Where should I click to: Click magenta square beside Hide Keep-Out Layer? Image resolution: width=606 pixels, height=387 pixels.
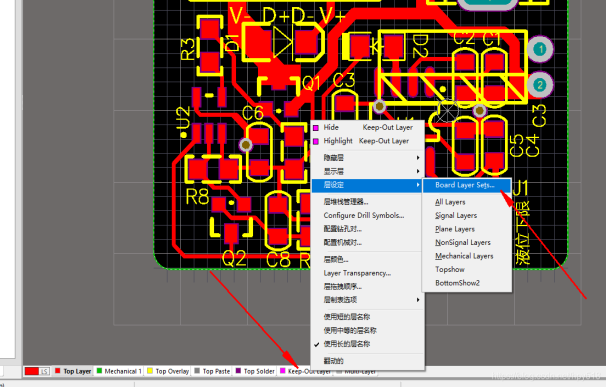pos(316,128)
